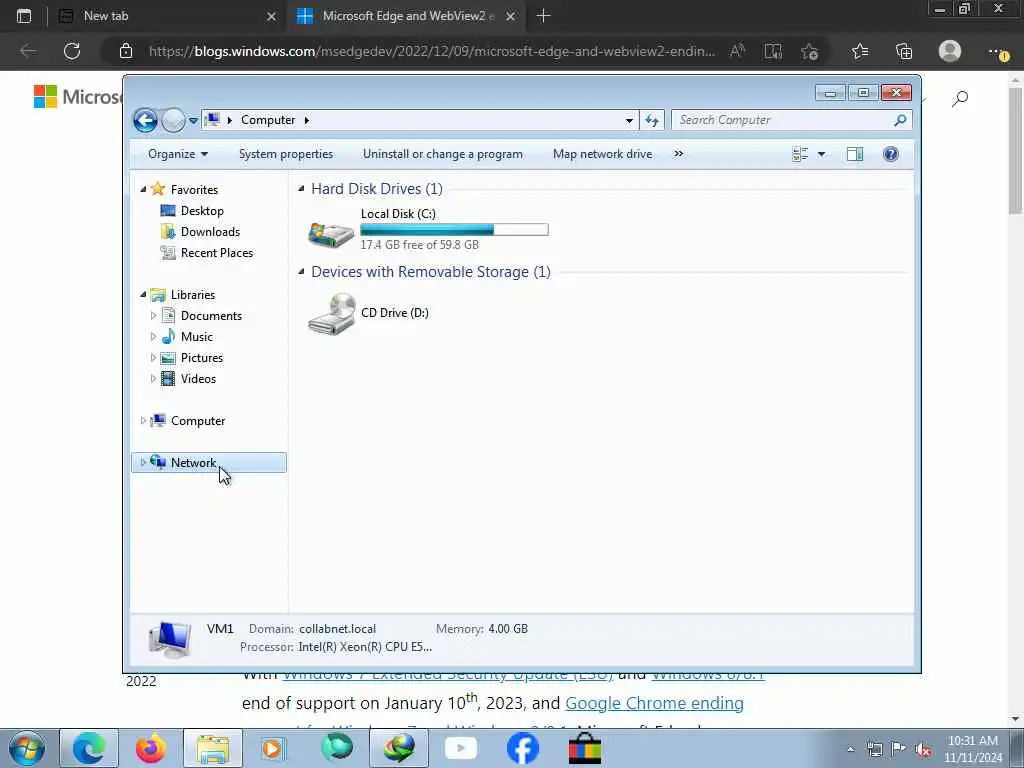Image resolution: width=1024 pixels, height=768 pixels.
Task: Expand the Videos library node
Action: pyautogui.click(x=153, y=379)
